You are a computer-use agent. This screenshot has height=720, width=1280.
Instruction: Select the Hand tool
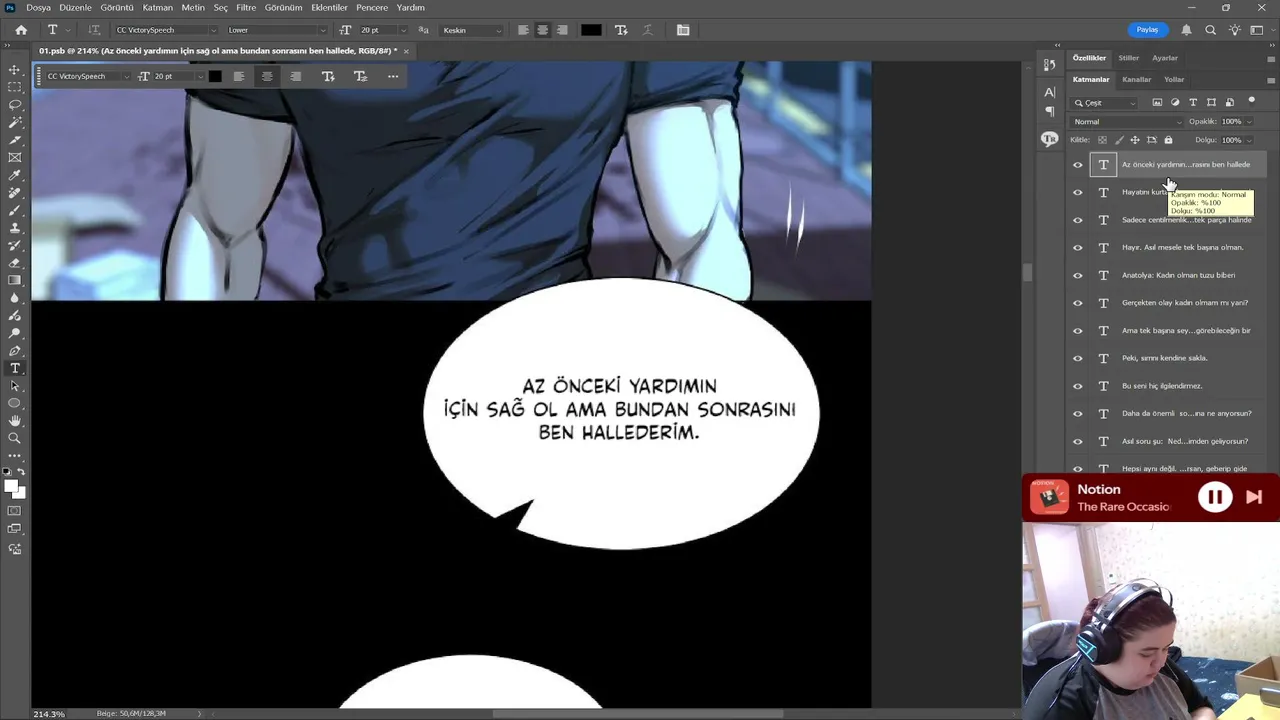pyautogui.click(x=14, y=421)
